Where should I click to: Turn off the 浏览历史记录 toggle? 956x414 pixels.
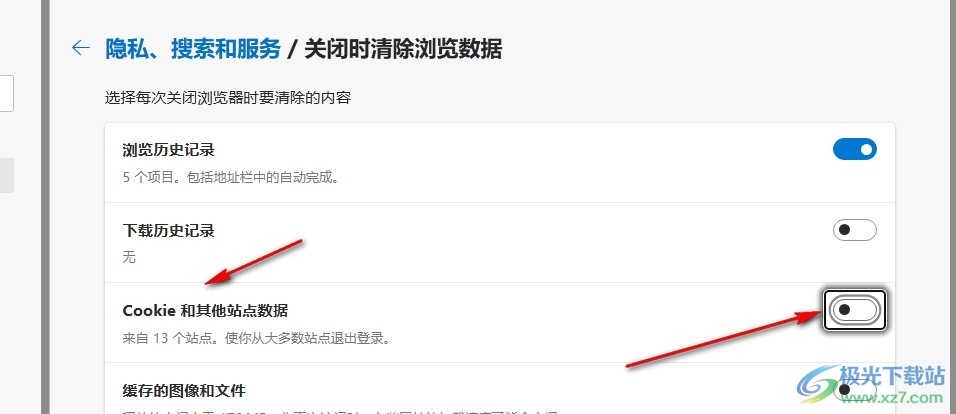coord(854,149)
